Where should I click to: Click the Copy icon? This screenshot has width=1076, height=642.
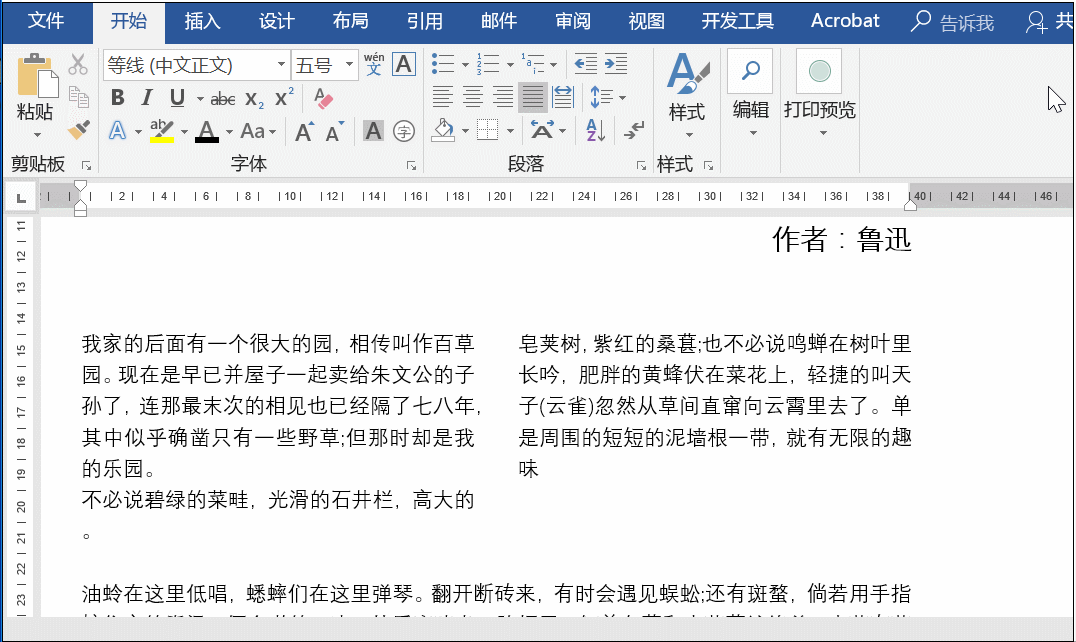79,97
